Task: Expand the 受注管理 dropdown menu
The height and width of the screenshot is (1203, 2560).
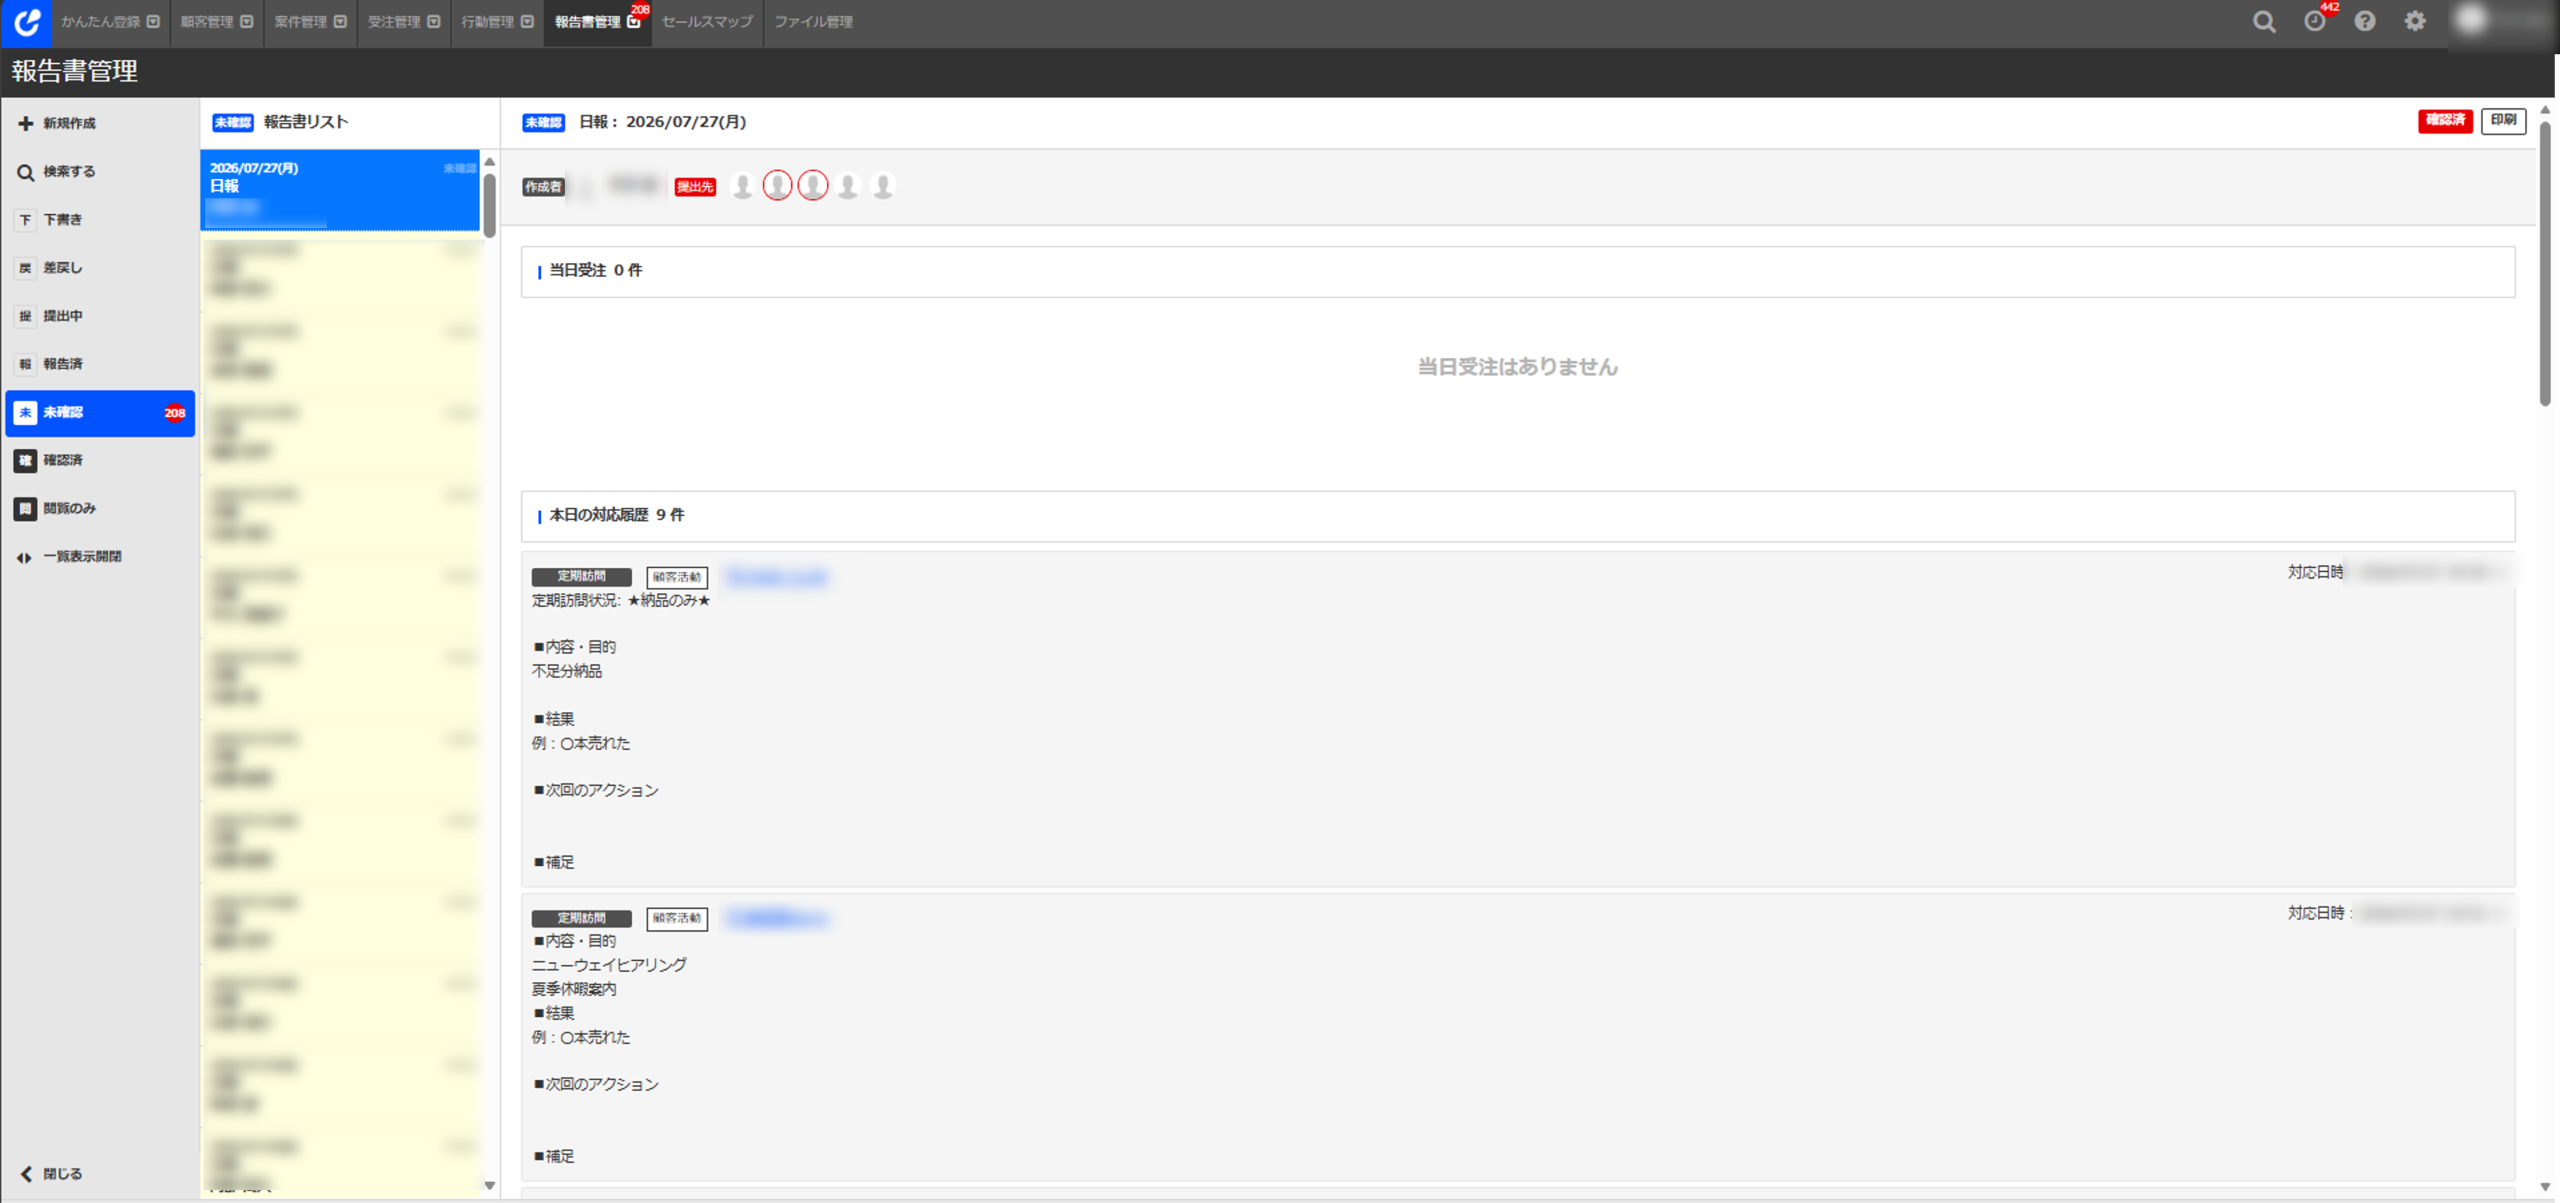Action: coord(434,22)
